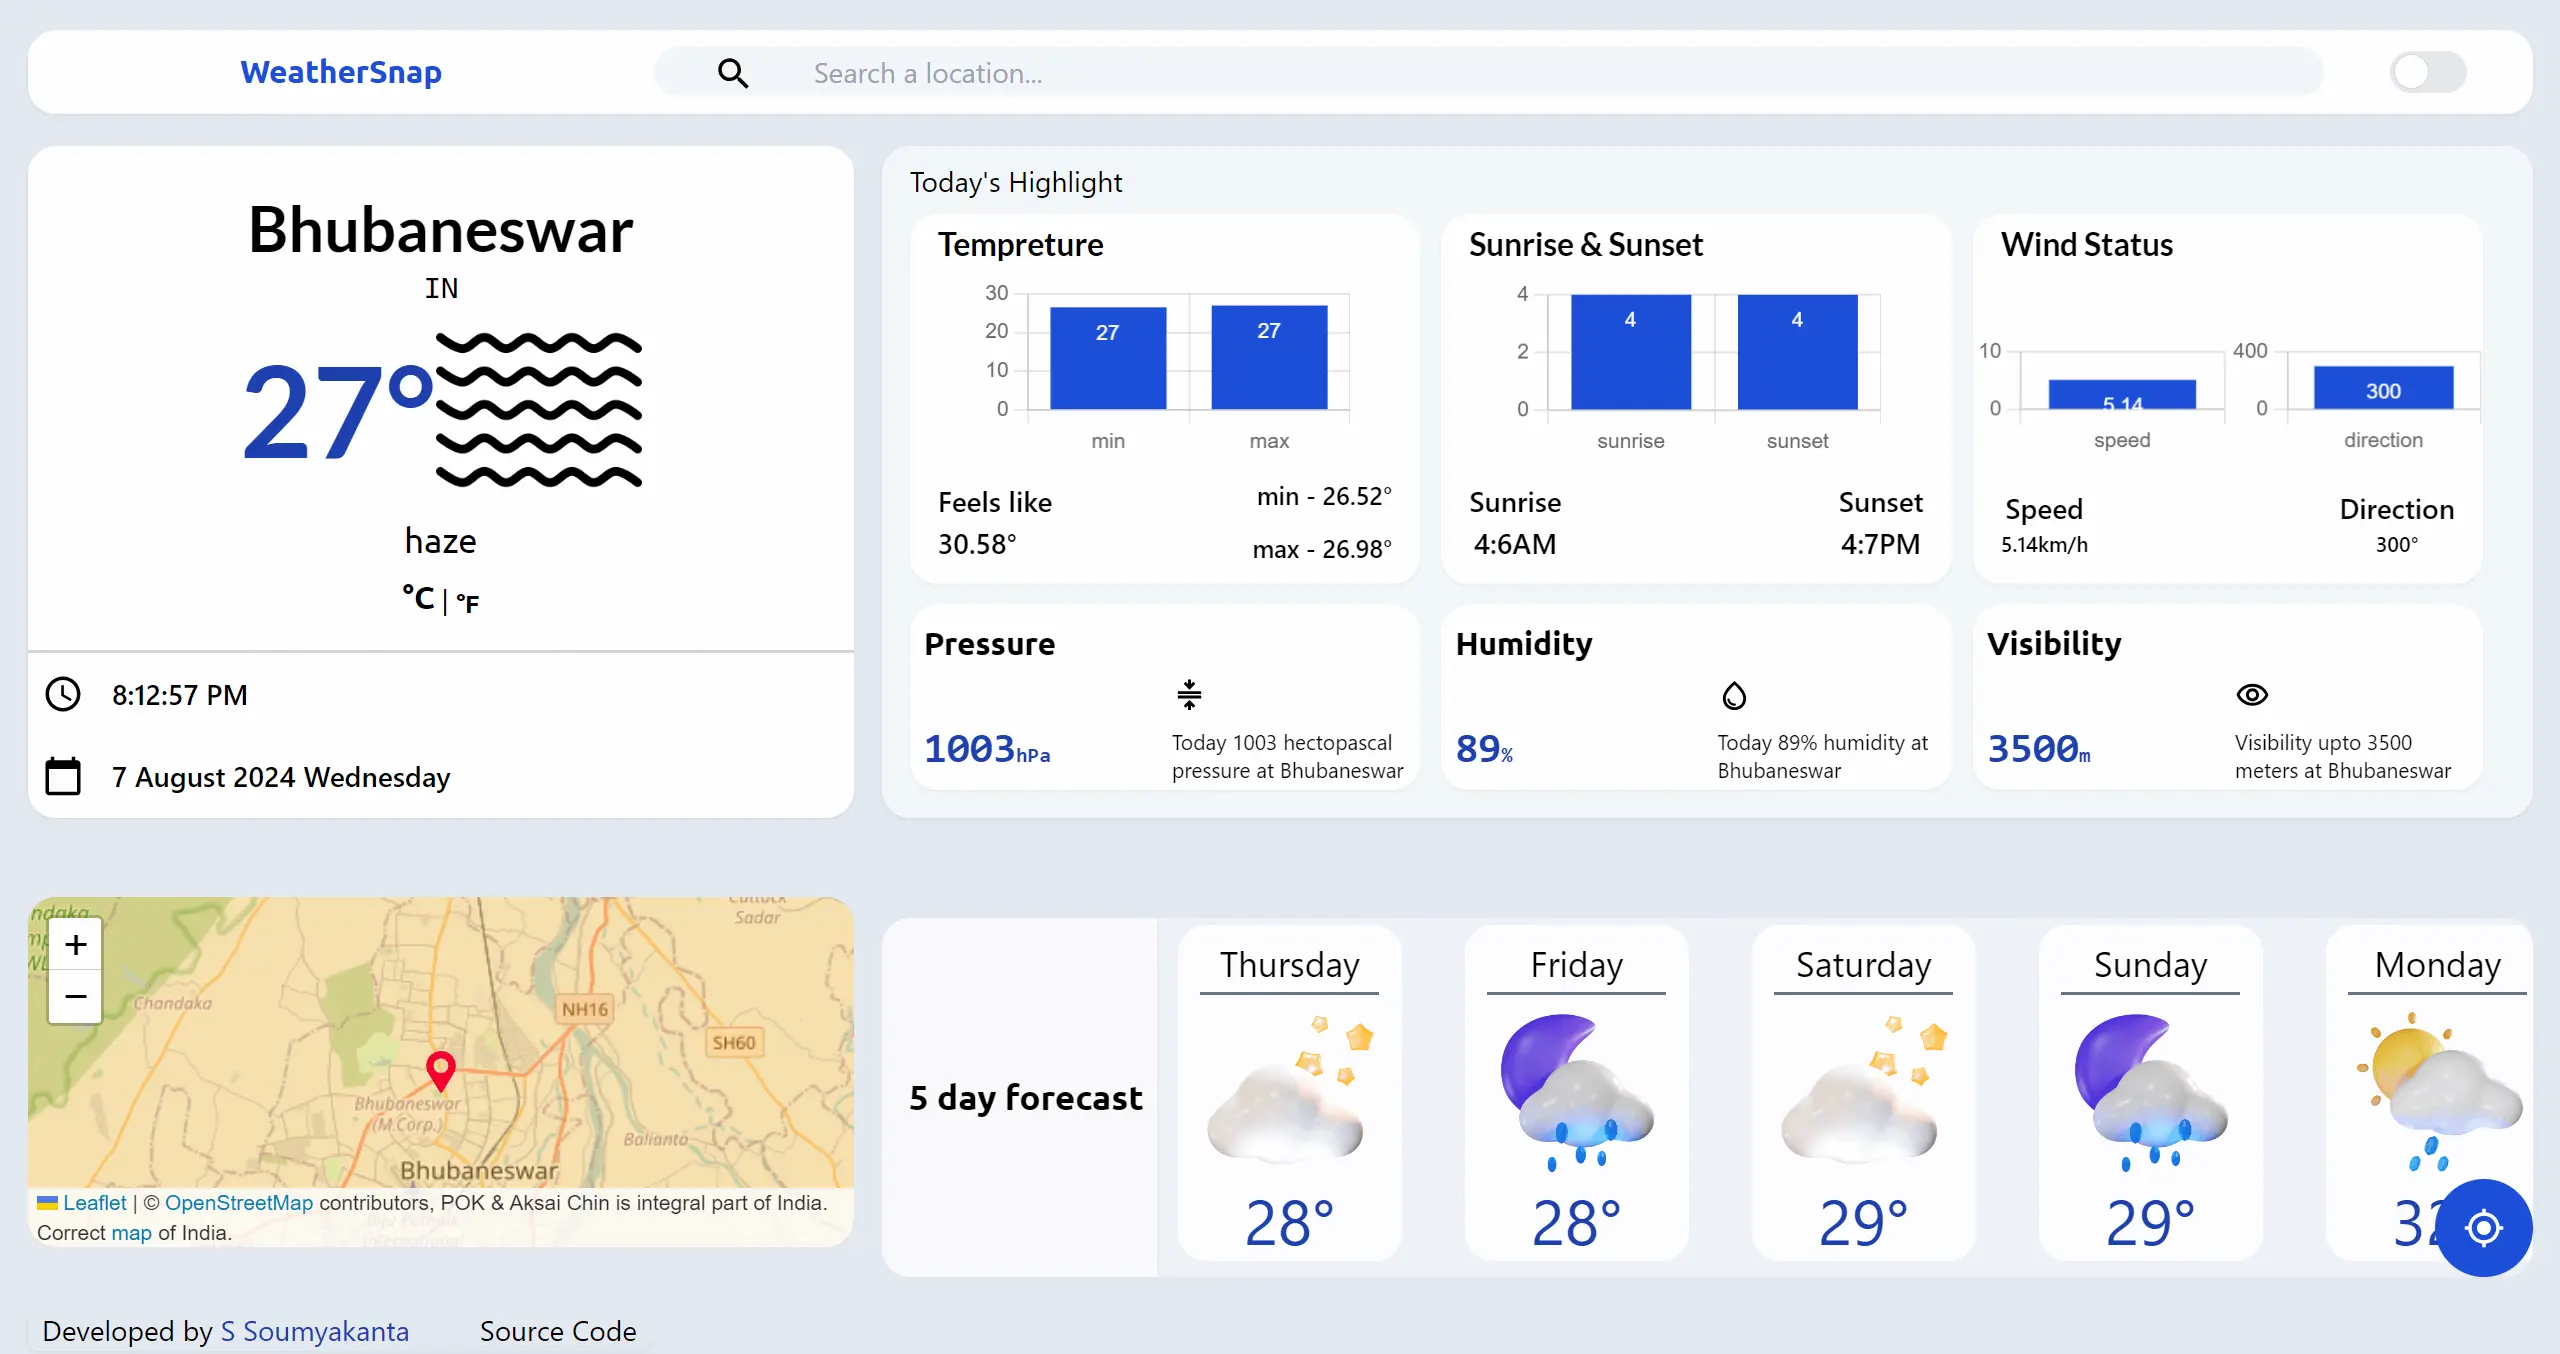Open S Soumyakanta developer link
Screen dimensions: 2560x1354
pos(314,1331)
